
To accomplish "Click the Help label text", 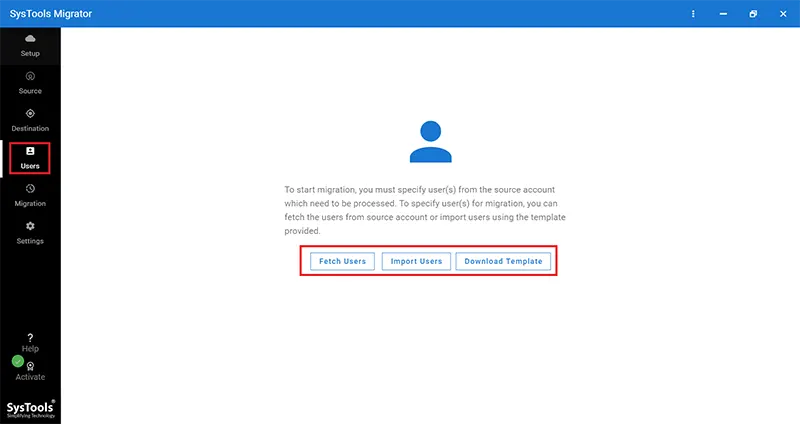I will click(30, 349).
